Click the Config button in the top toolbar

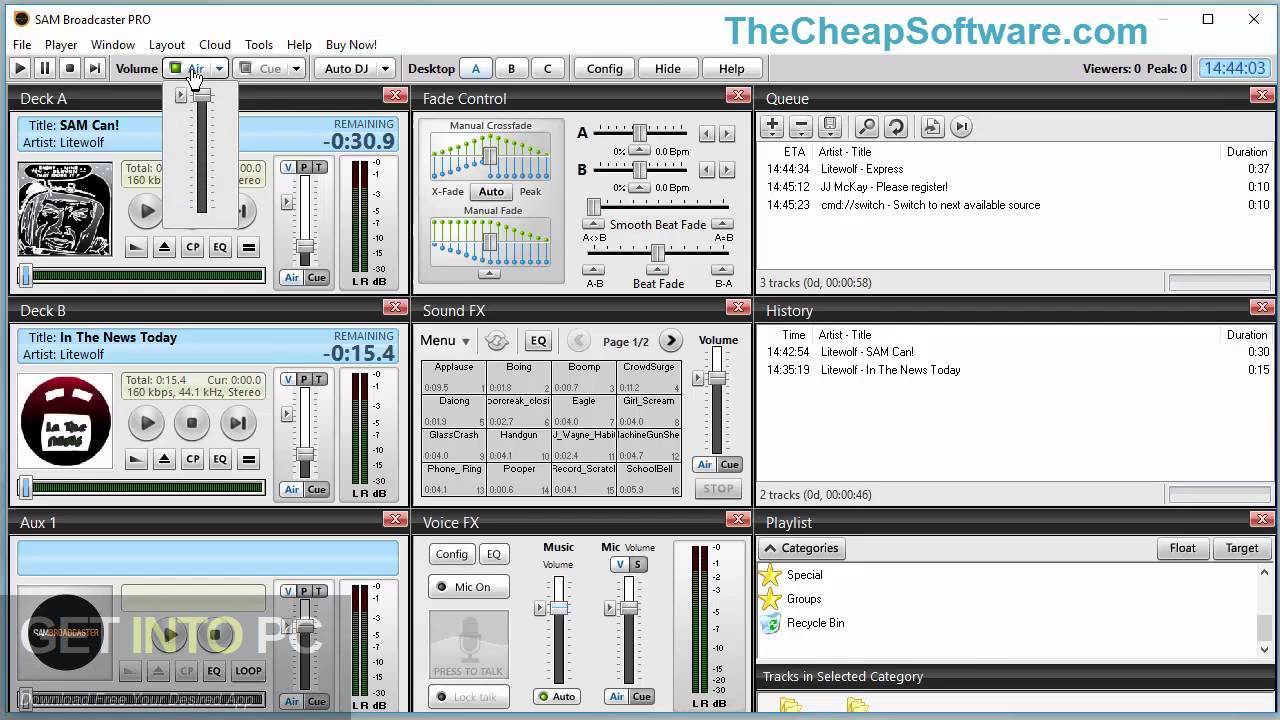point(605,69)
